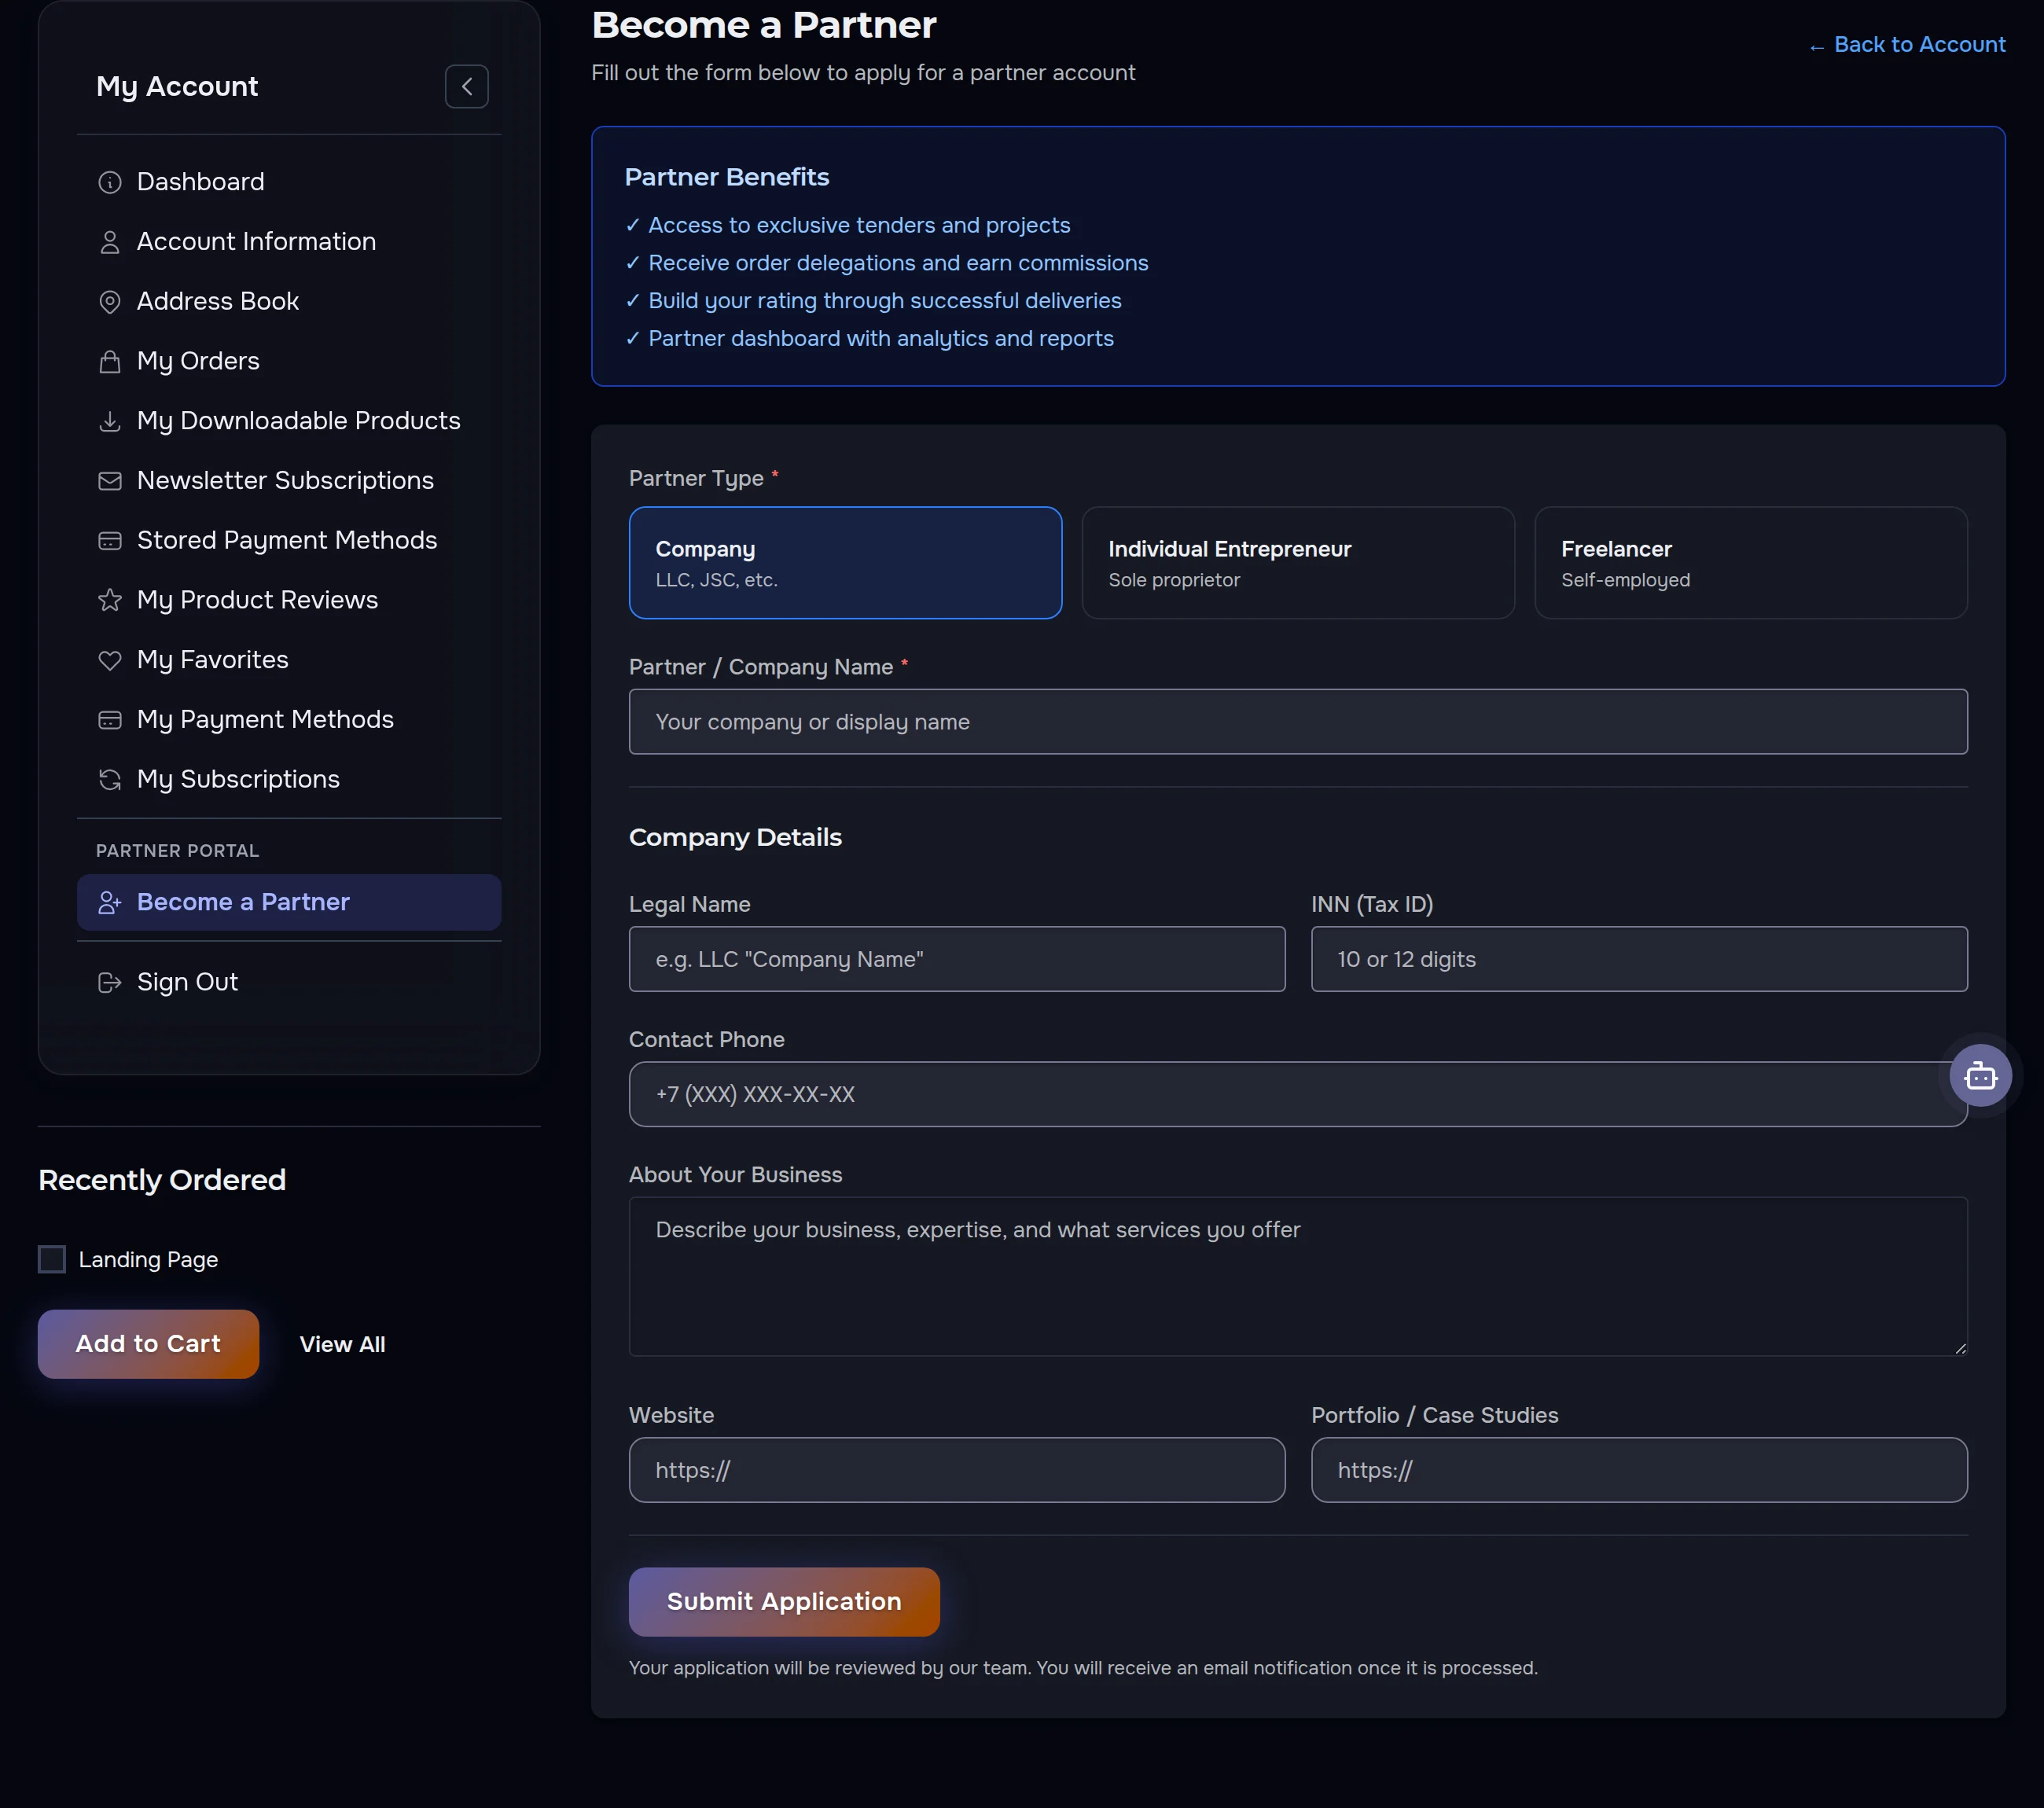
Task: Select the Company partner type
Action: [845, 563]
